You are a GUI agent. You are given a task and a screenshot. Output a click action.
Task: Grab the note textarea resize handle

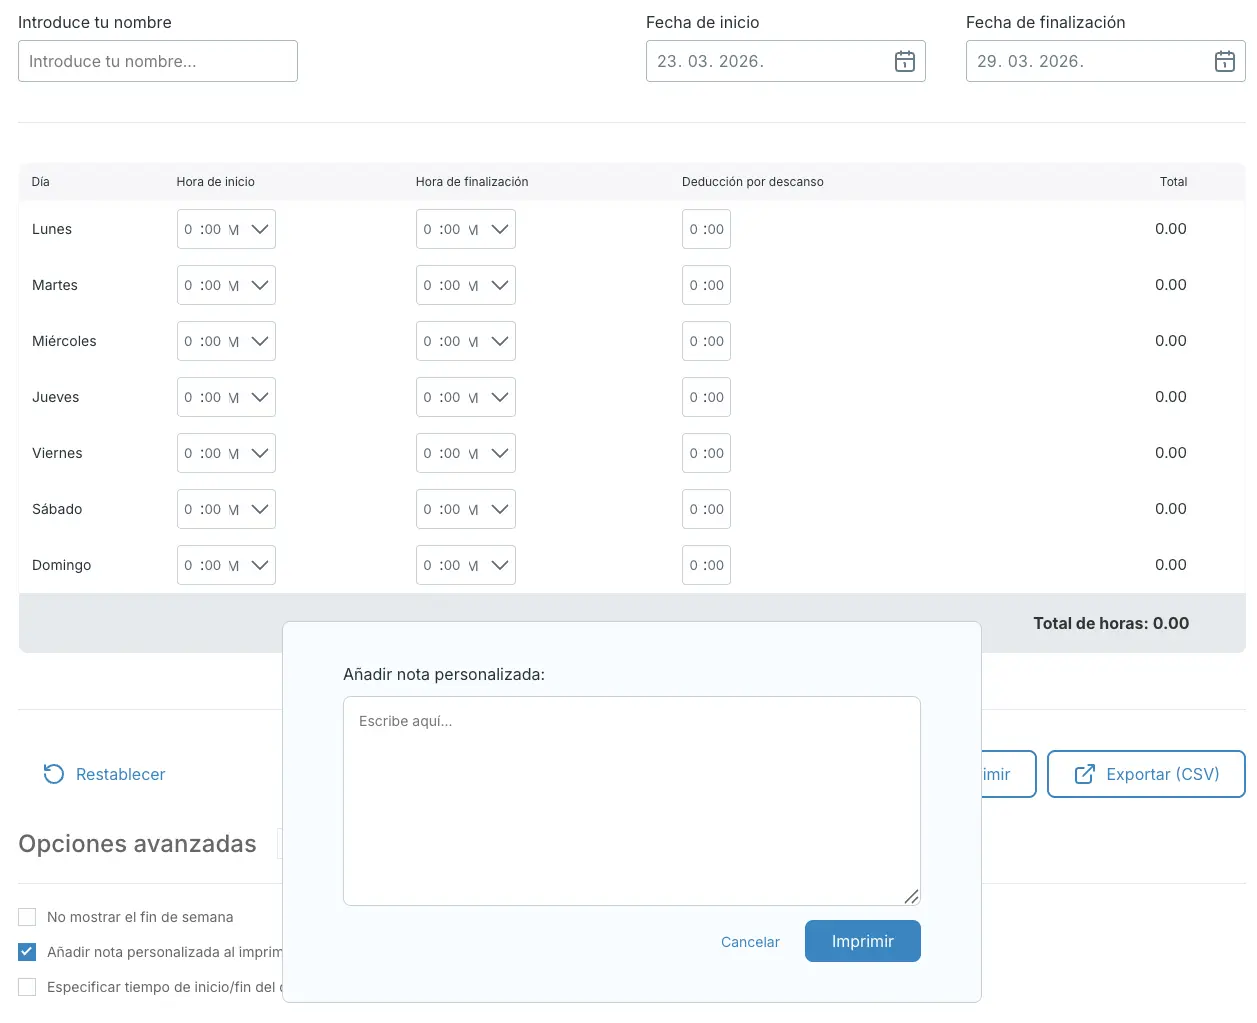coord(911,896)
